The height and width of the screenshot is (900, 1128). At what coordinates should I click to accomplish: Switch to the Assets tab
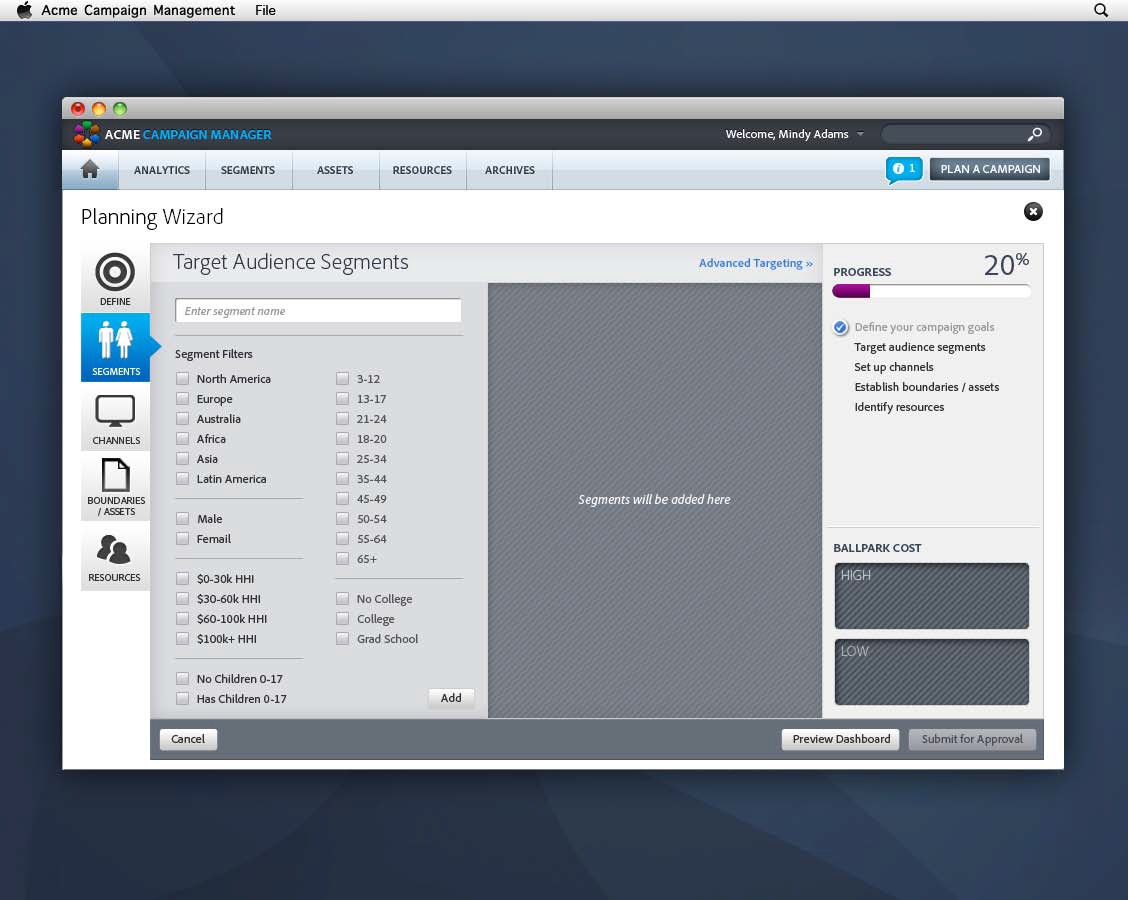pyautogui.click(x=335, y=170)
